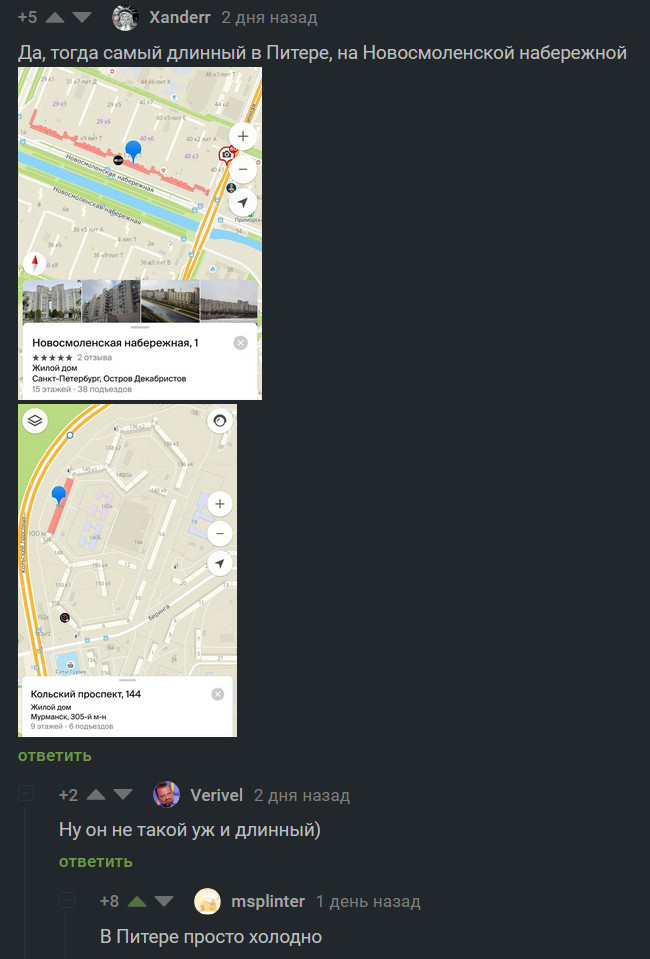Collapse Verivel's comment thread
The height and width of the screenshot is (959, 650).
[26, 794]
